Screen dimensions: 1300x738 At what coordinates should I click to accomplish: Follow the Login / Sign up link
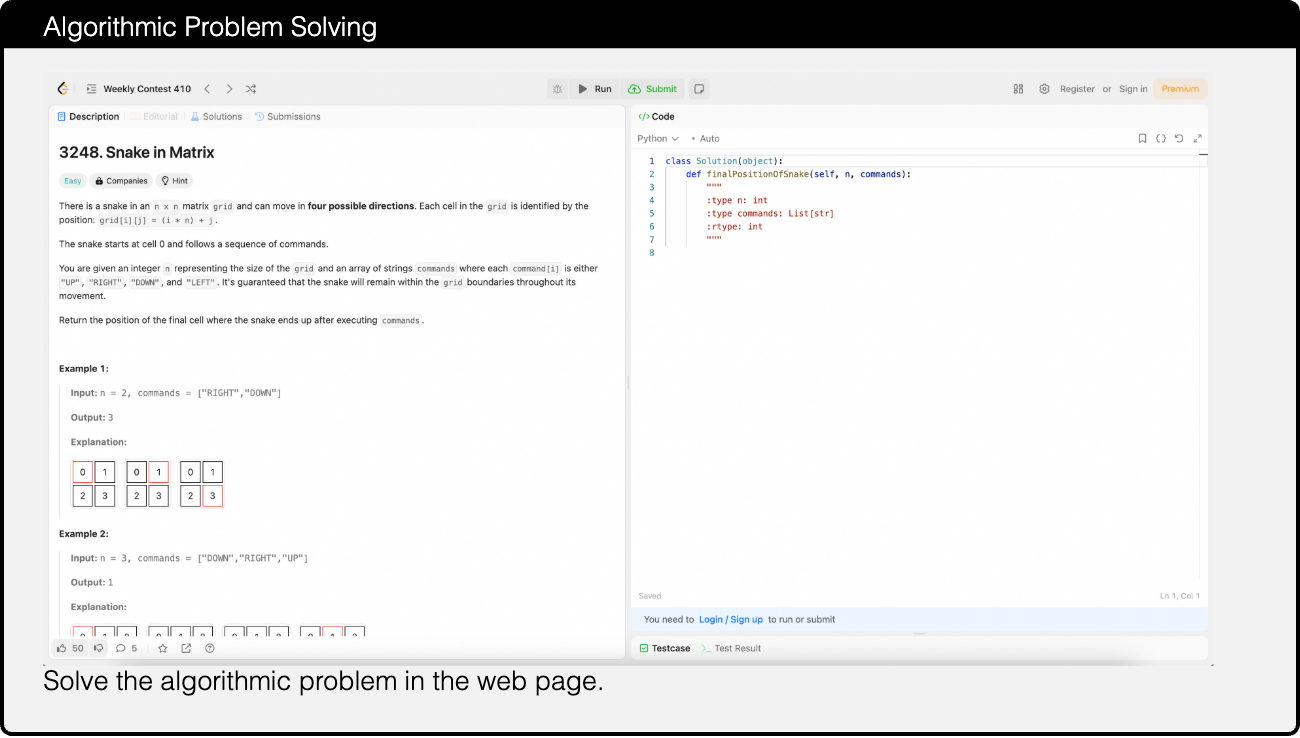pos(731,620)
